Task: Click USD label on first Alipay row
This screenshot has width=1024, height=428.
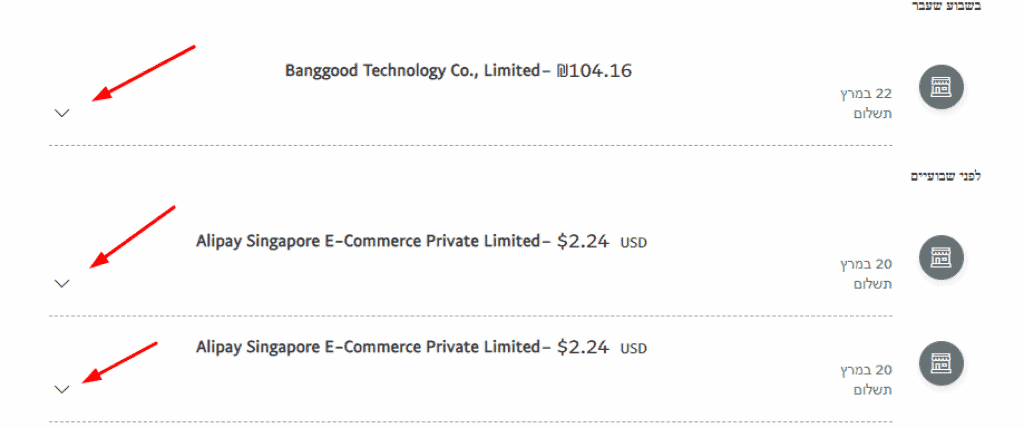Action: pyautogui.click(x=634, y=243)
